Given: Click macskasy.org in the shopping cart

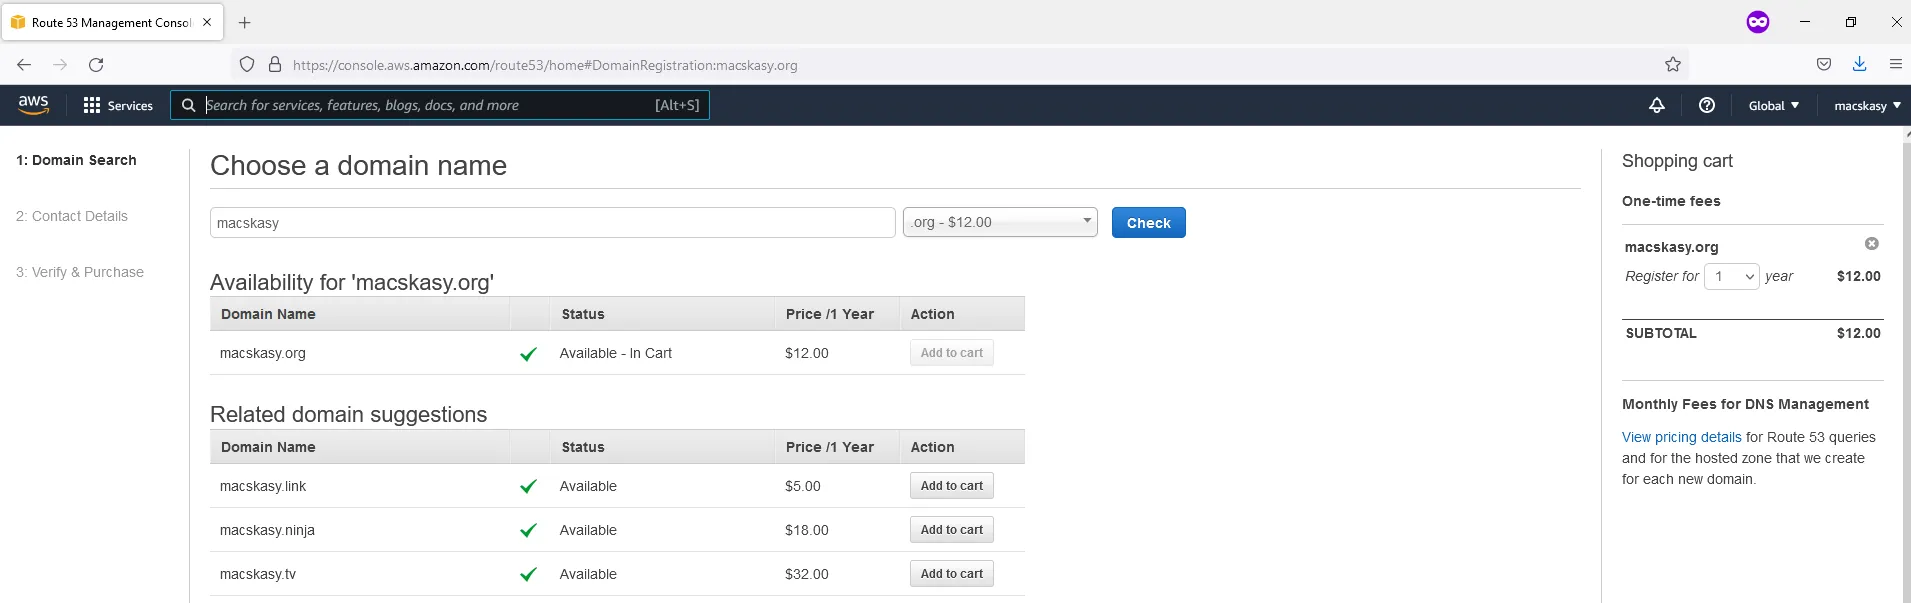Looking at the screenshot, I should tap(1672, 247).
